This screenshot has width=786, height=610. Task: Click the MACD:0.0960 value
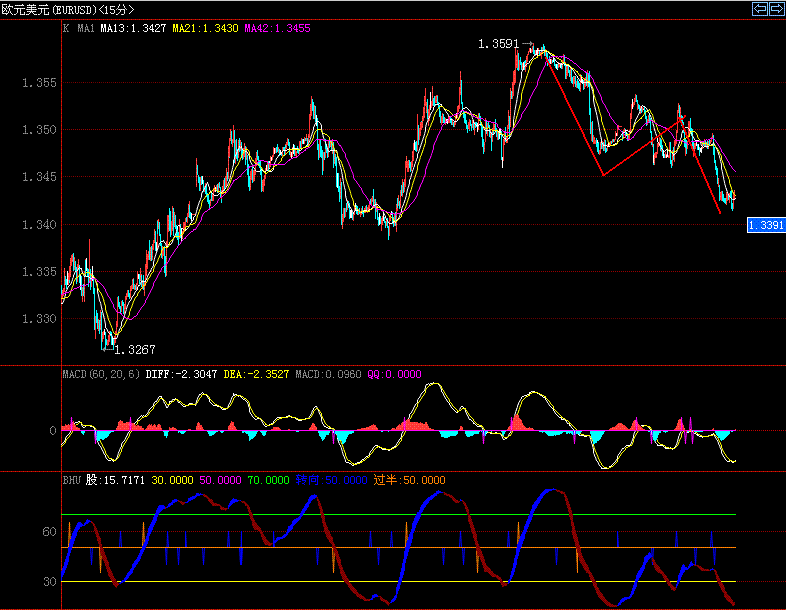pos(328,374)
